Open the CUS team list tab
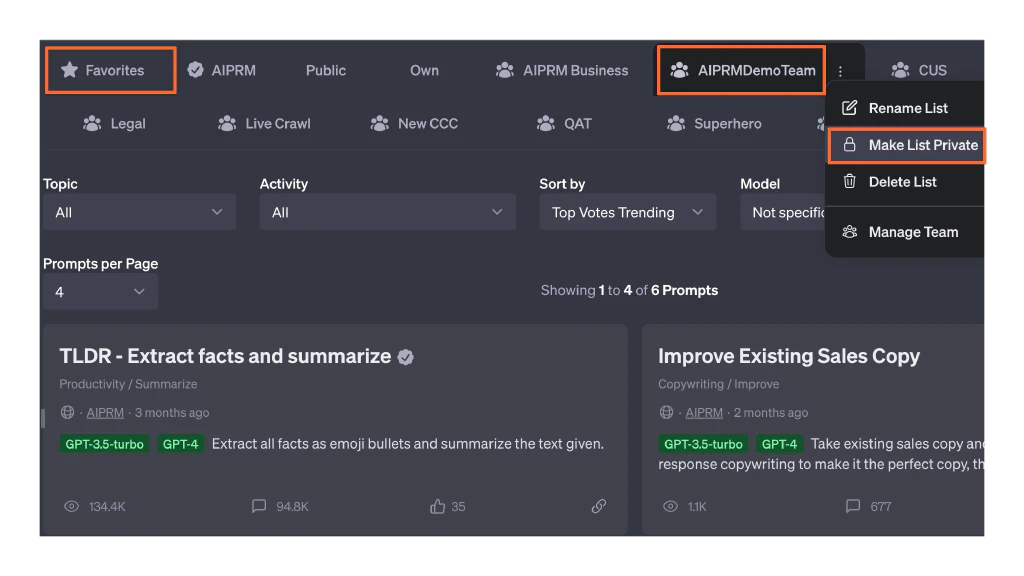The width and height of the screenshot is (1024, 576). 919,70
